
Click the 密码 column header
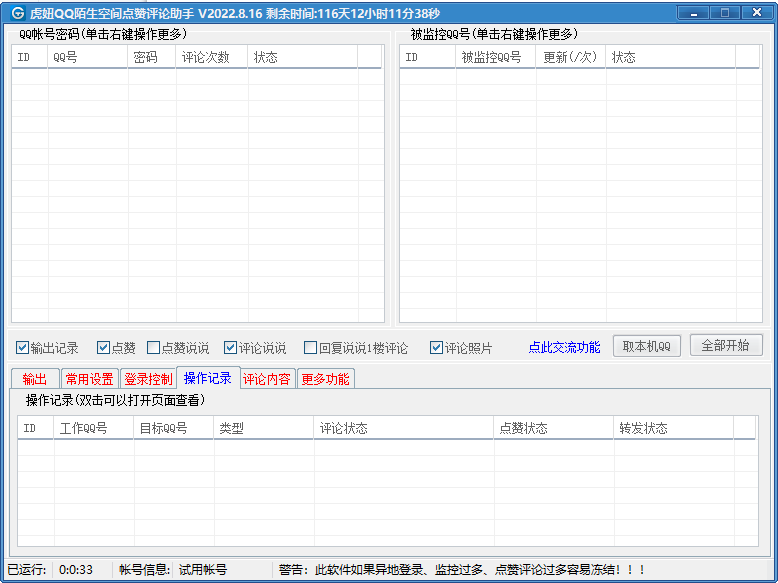[x=152, y=57]
